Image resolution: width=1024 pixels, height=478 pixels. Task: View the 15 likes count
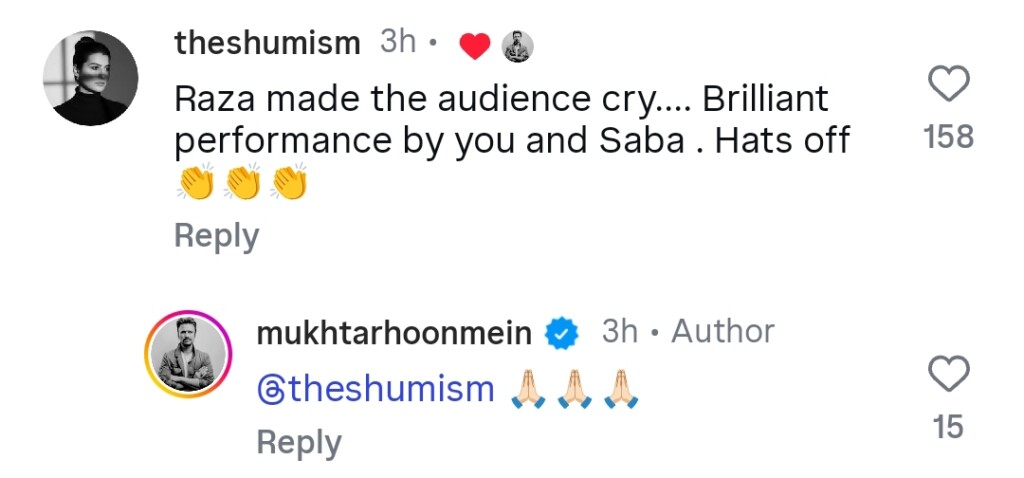(948, 427)
